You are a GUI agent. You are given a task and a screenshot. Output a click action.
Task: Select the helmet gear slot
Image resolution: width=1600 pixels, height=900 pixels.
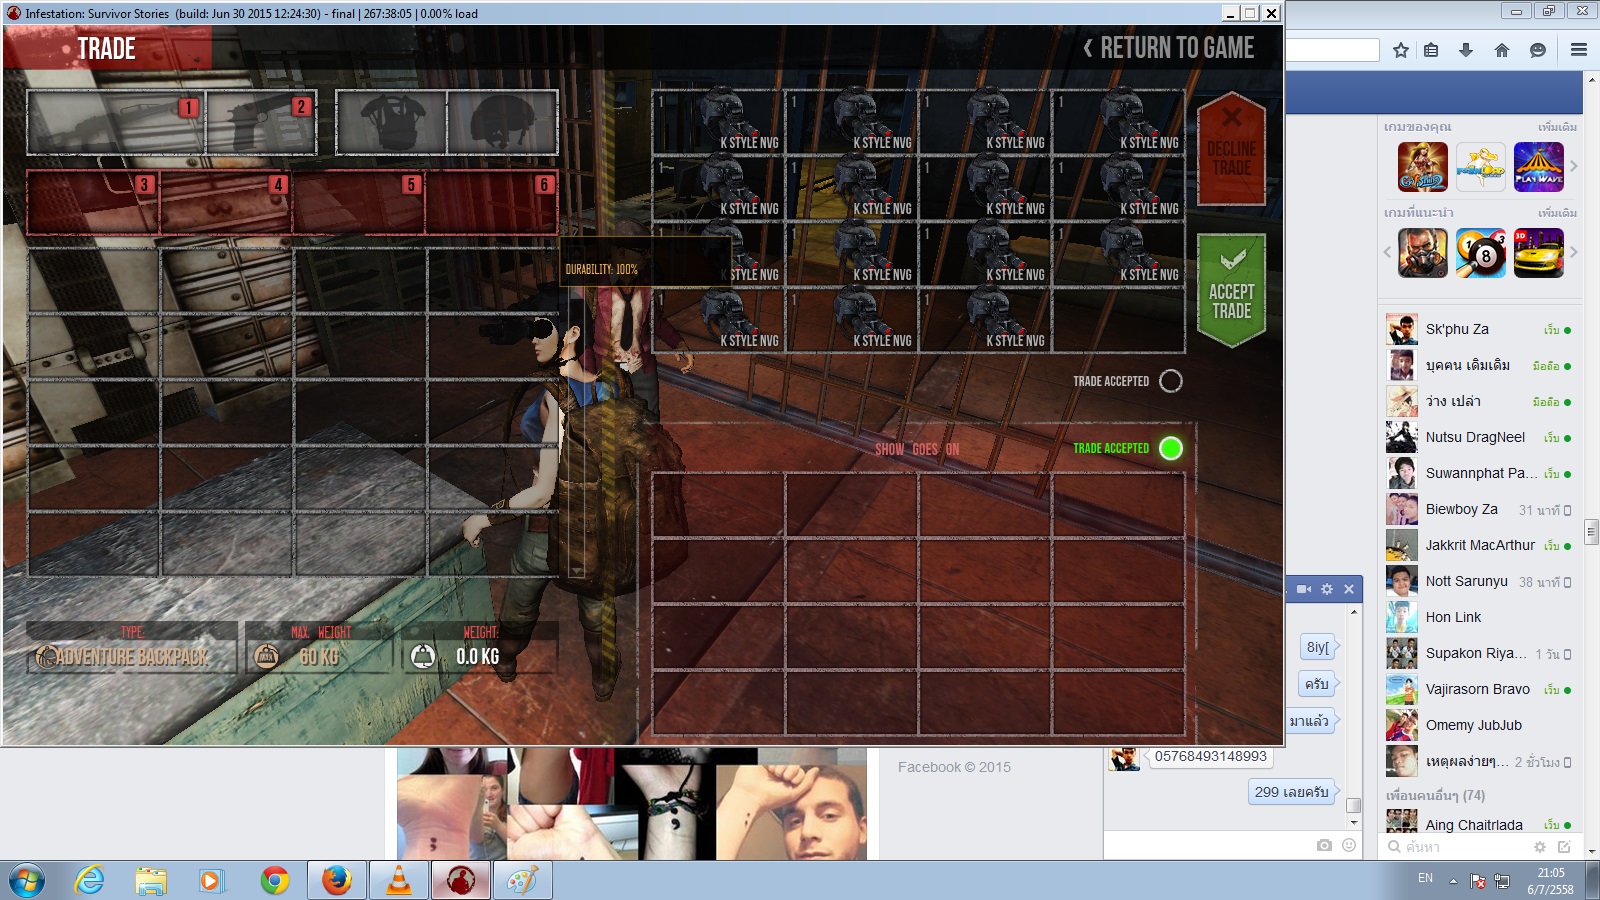point(502,123)
